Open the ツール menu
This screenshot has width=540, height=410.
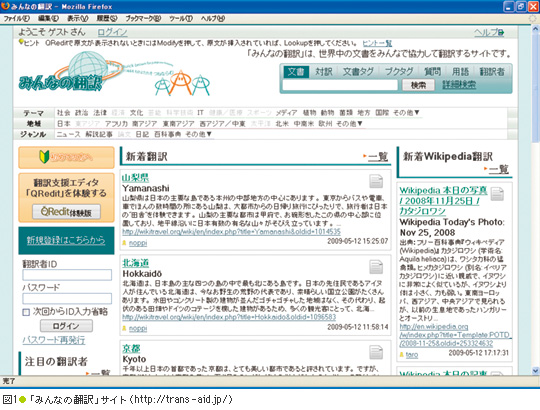click(x=180, y=19)
